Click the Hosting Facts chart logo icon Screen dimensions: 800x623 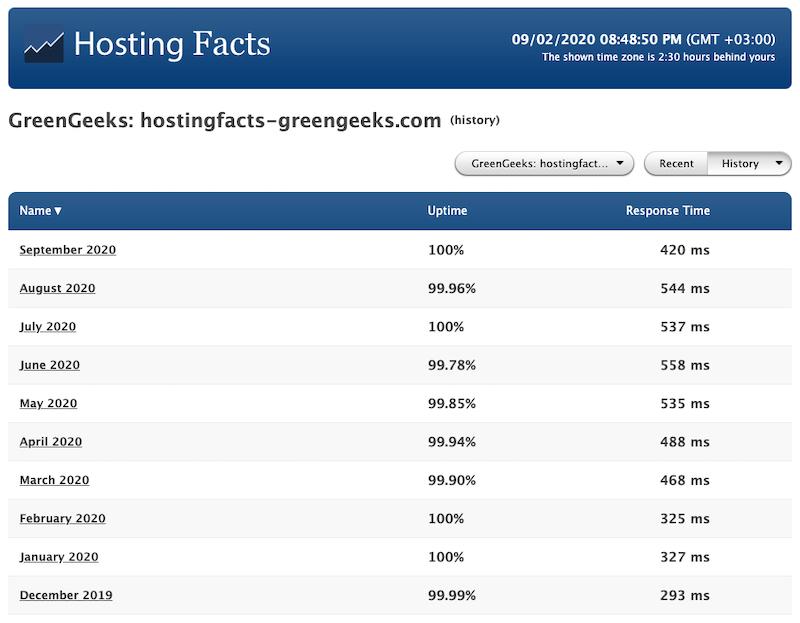[44, 45]
